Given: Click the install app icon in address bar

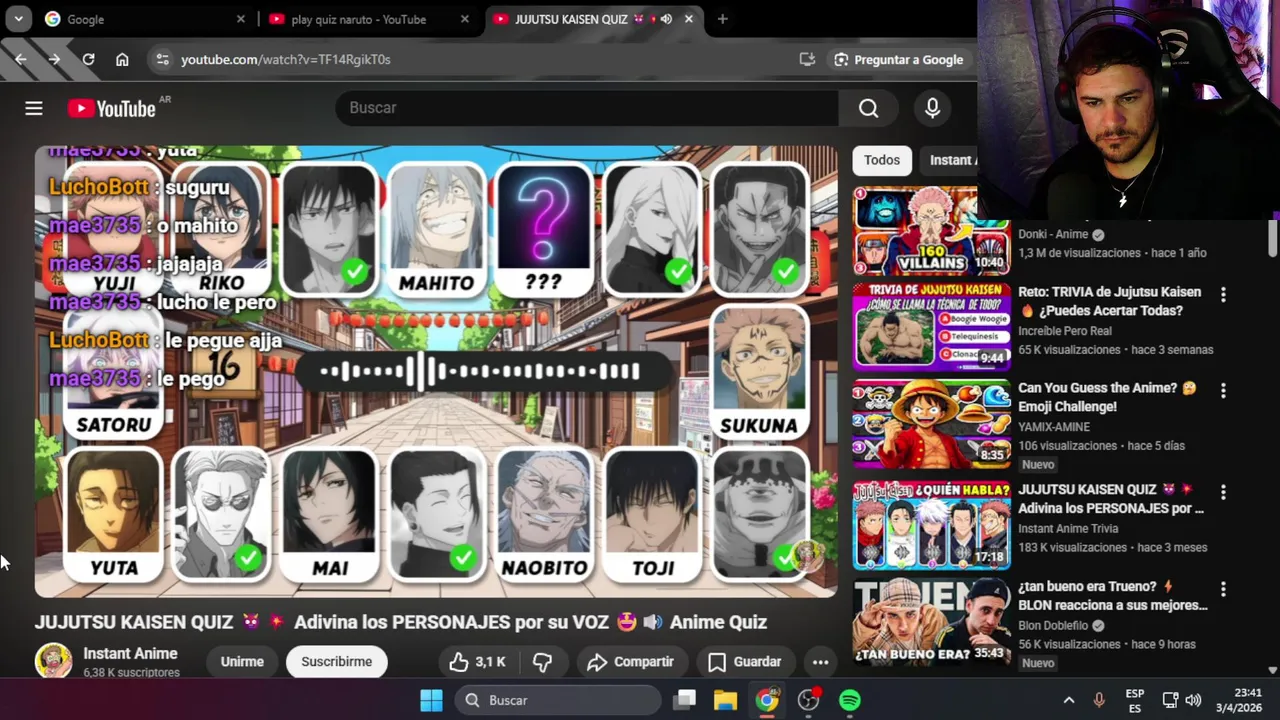Looking at the screenshot, I should coord(807,59).
